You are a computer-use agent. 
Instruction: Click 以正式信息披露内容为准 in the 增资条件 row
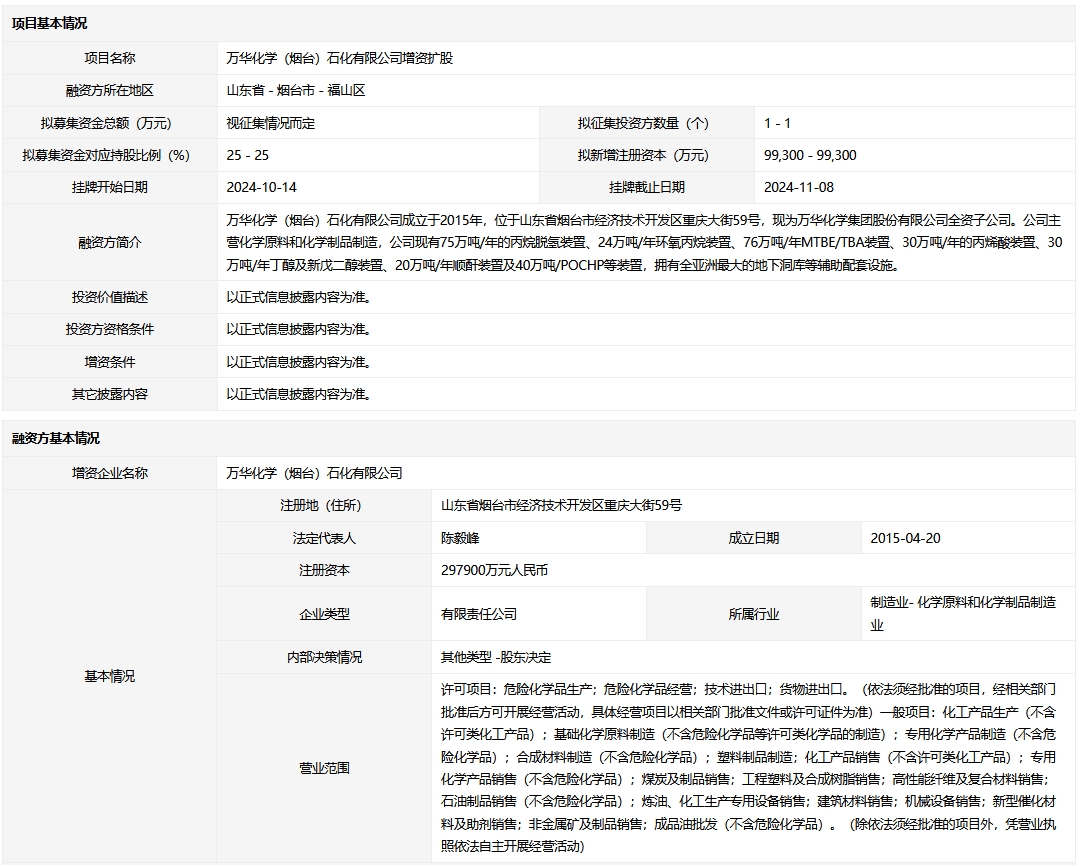point(299,362)
